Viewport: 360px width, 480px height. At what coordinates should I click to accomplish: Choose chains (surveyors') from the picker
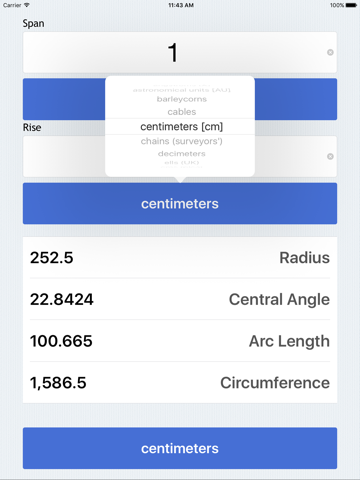[x=182, y=141]
